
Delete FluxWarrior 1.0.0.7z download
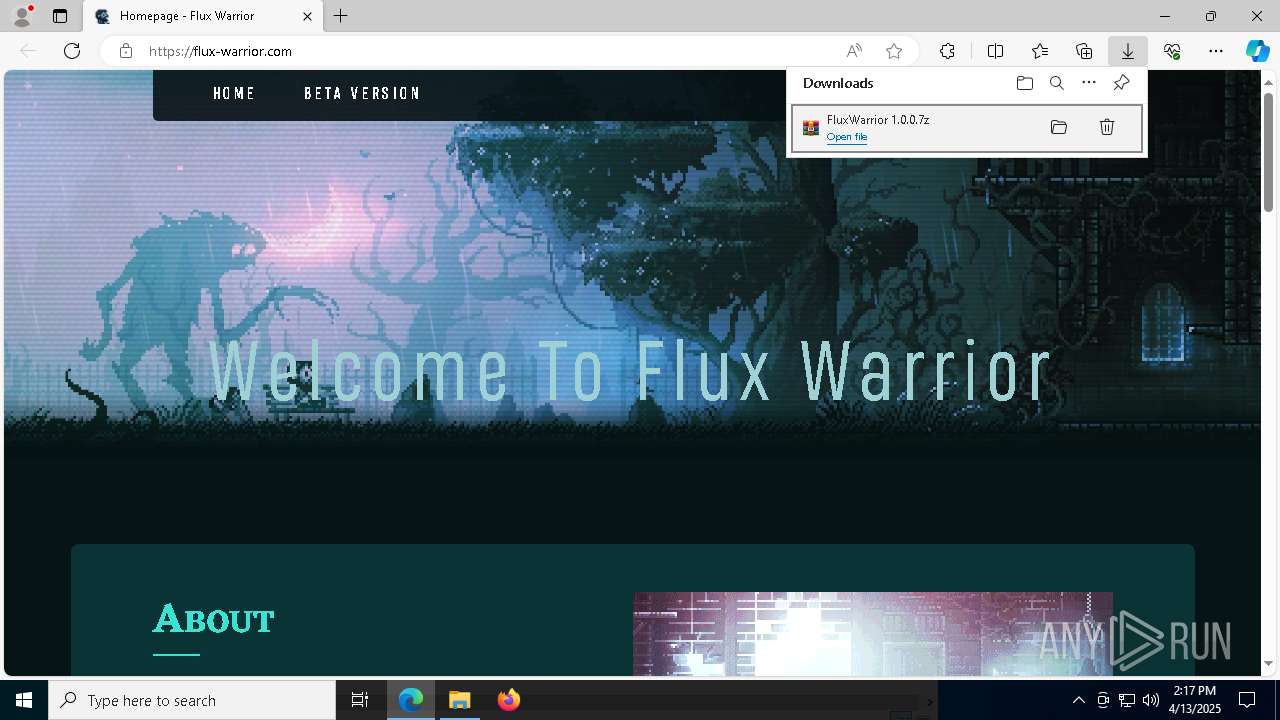point(1107,127)
